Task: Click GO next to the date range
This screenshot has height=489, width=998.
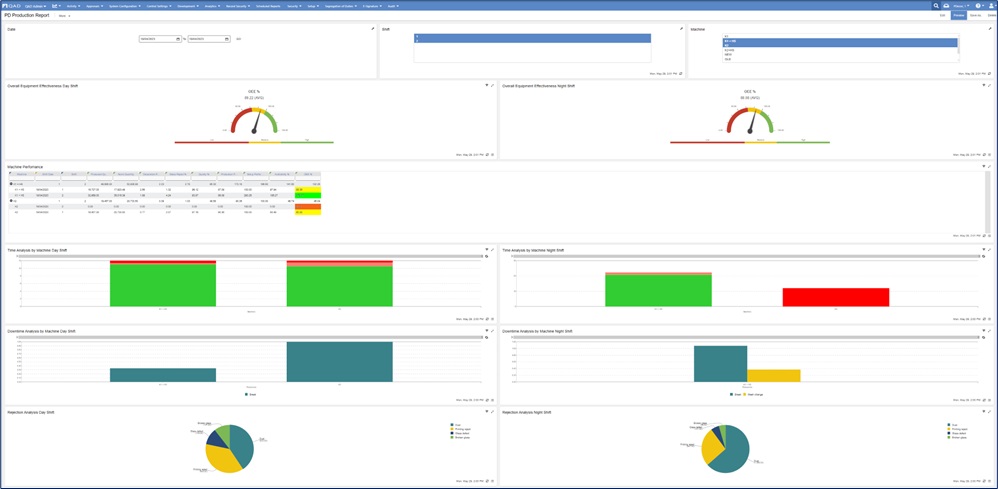Action: point(239,39)
